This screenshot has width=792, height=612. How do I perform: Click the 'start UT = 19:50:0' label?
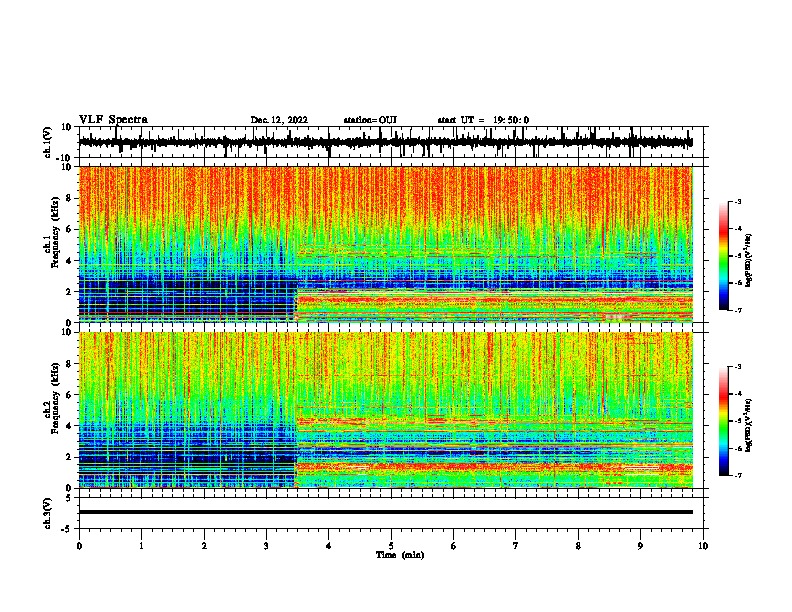(x=483, y=120)
